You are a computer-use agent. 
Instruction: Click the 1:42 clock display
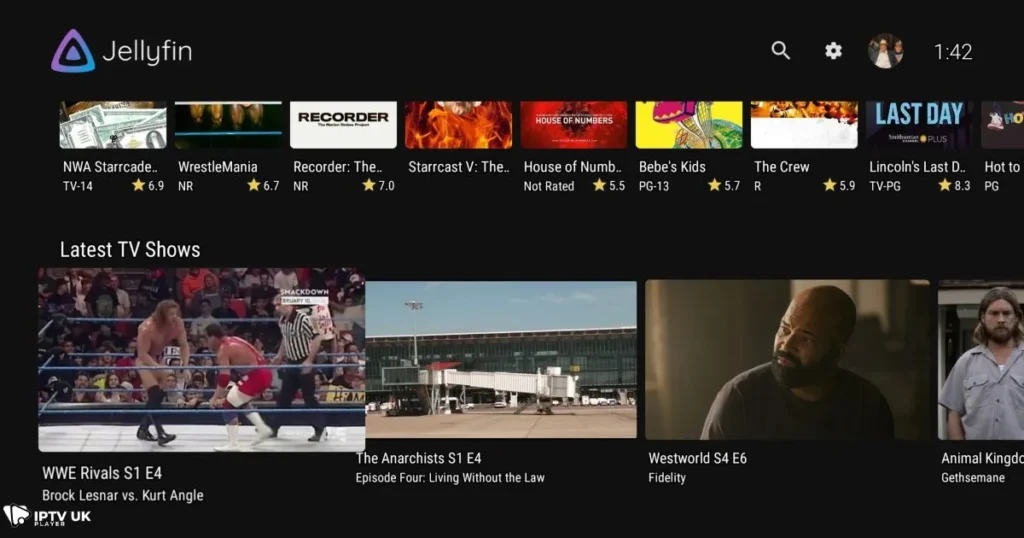(953, 52)
